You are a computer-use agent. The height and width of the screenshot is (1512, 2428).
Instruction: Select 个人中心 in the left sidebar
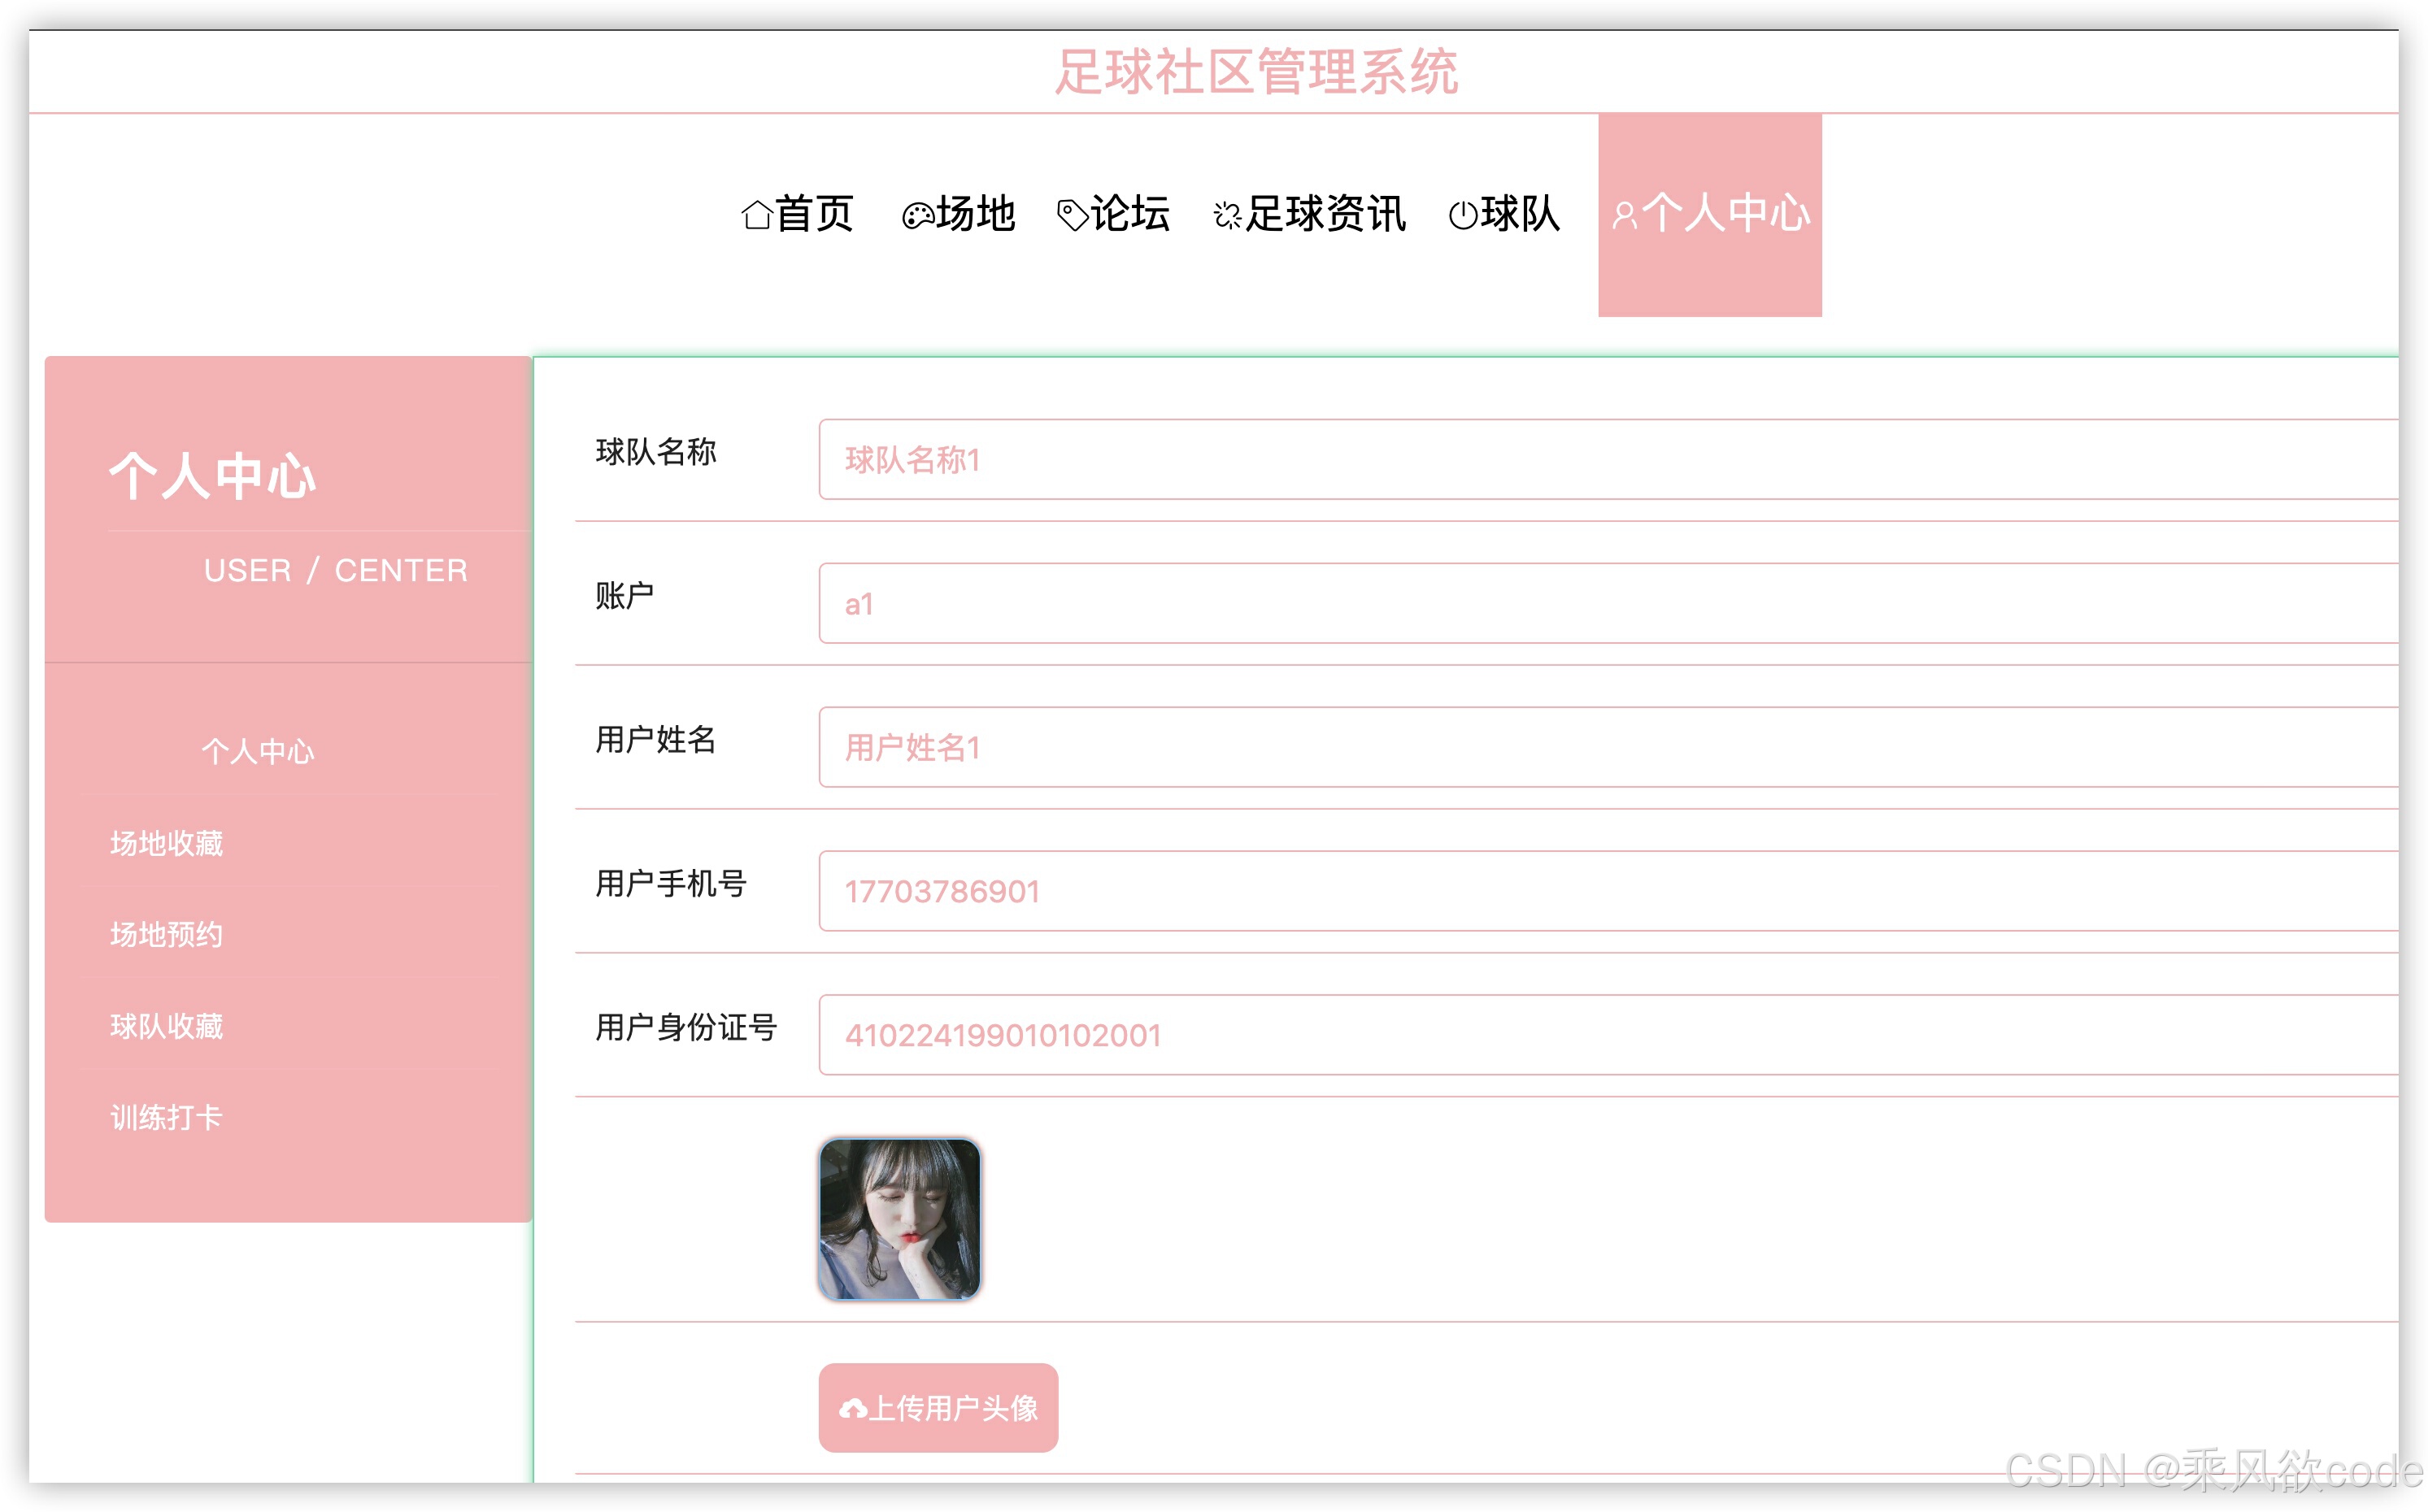coord(257,752)
